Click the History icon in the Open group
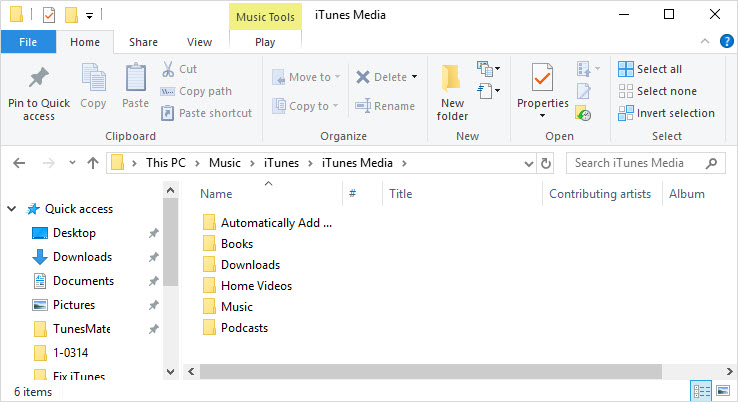The image size is (738, 402). 584,113
